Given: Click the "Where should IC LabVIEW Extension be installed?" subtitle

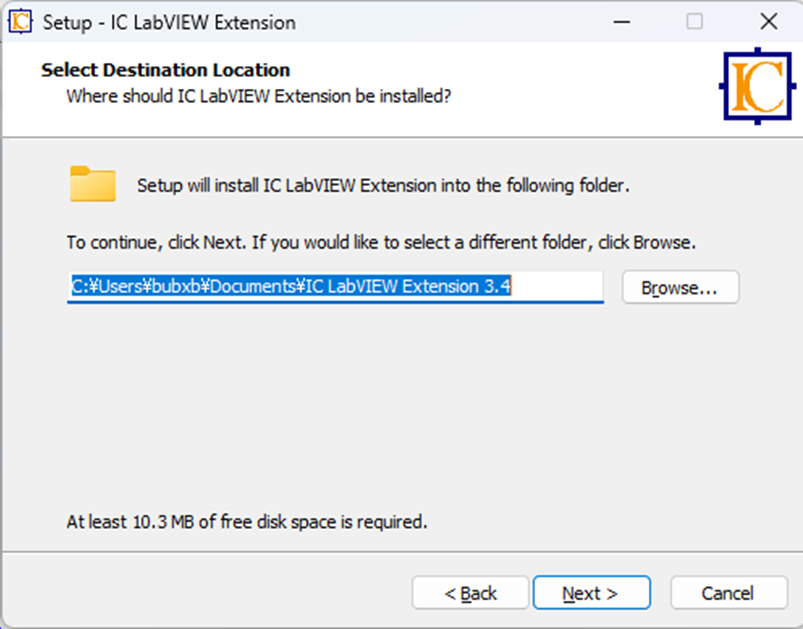Looking at the screenshot, I should click(x=258, y=97).
